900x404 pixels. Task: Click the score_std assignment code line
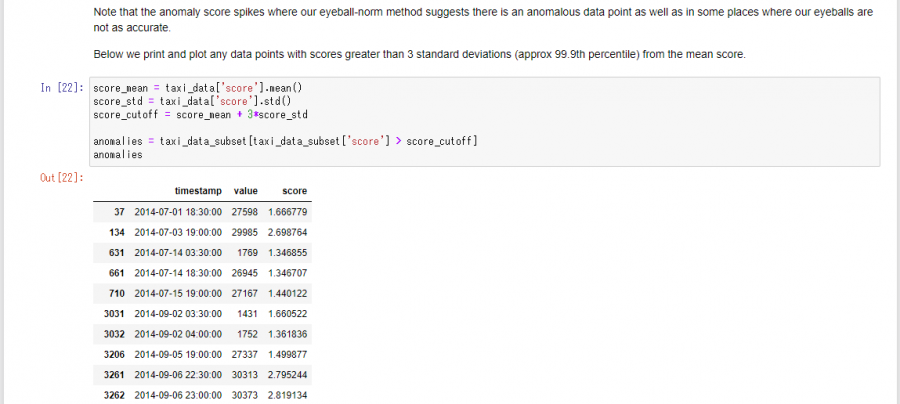coord(192,101)
